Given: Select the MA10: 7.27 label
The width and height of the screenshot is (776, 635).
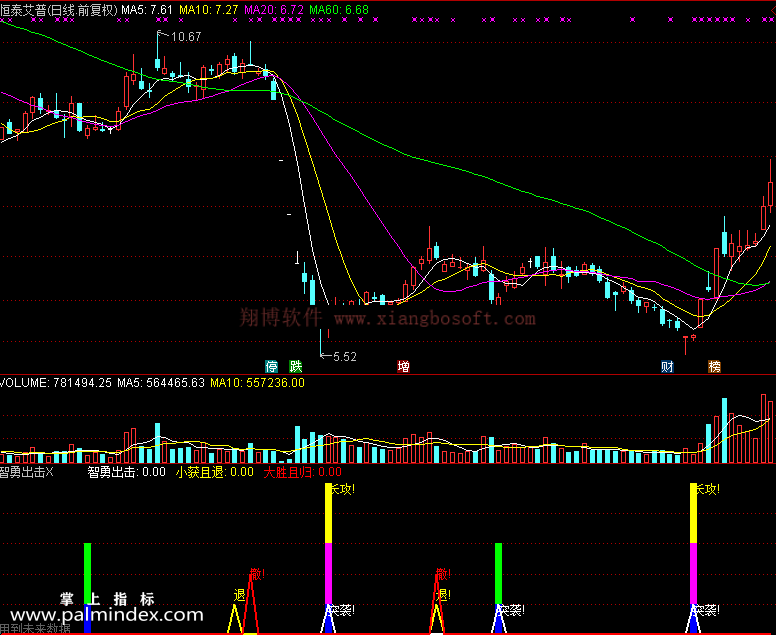Looking at the screenshot, I should click(209, 10).
